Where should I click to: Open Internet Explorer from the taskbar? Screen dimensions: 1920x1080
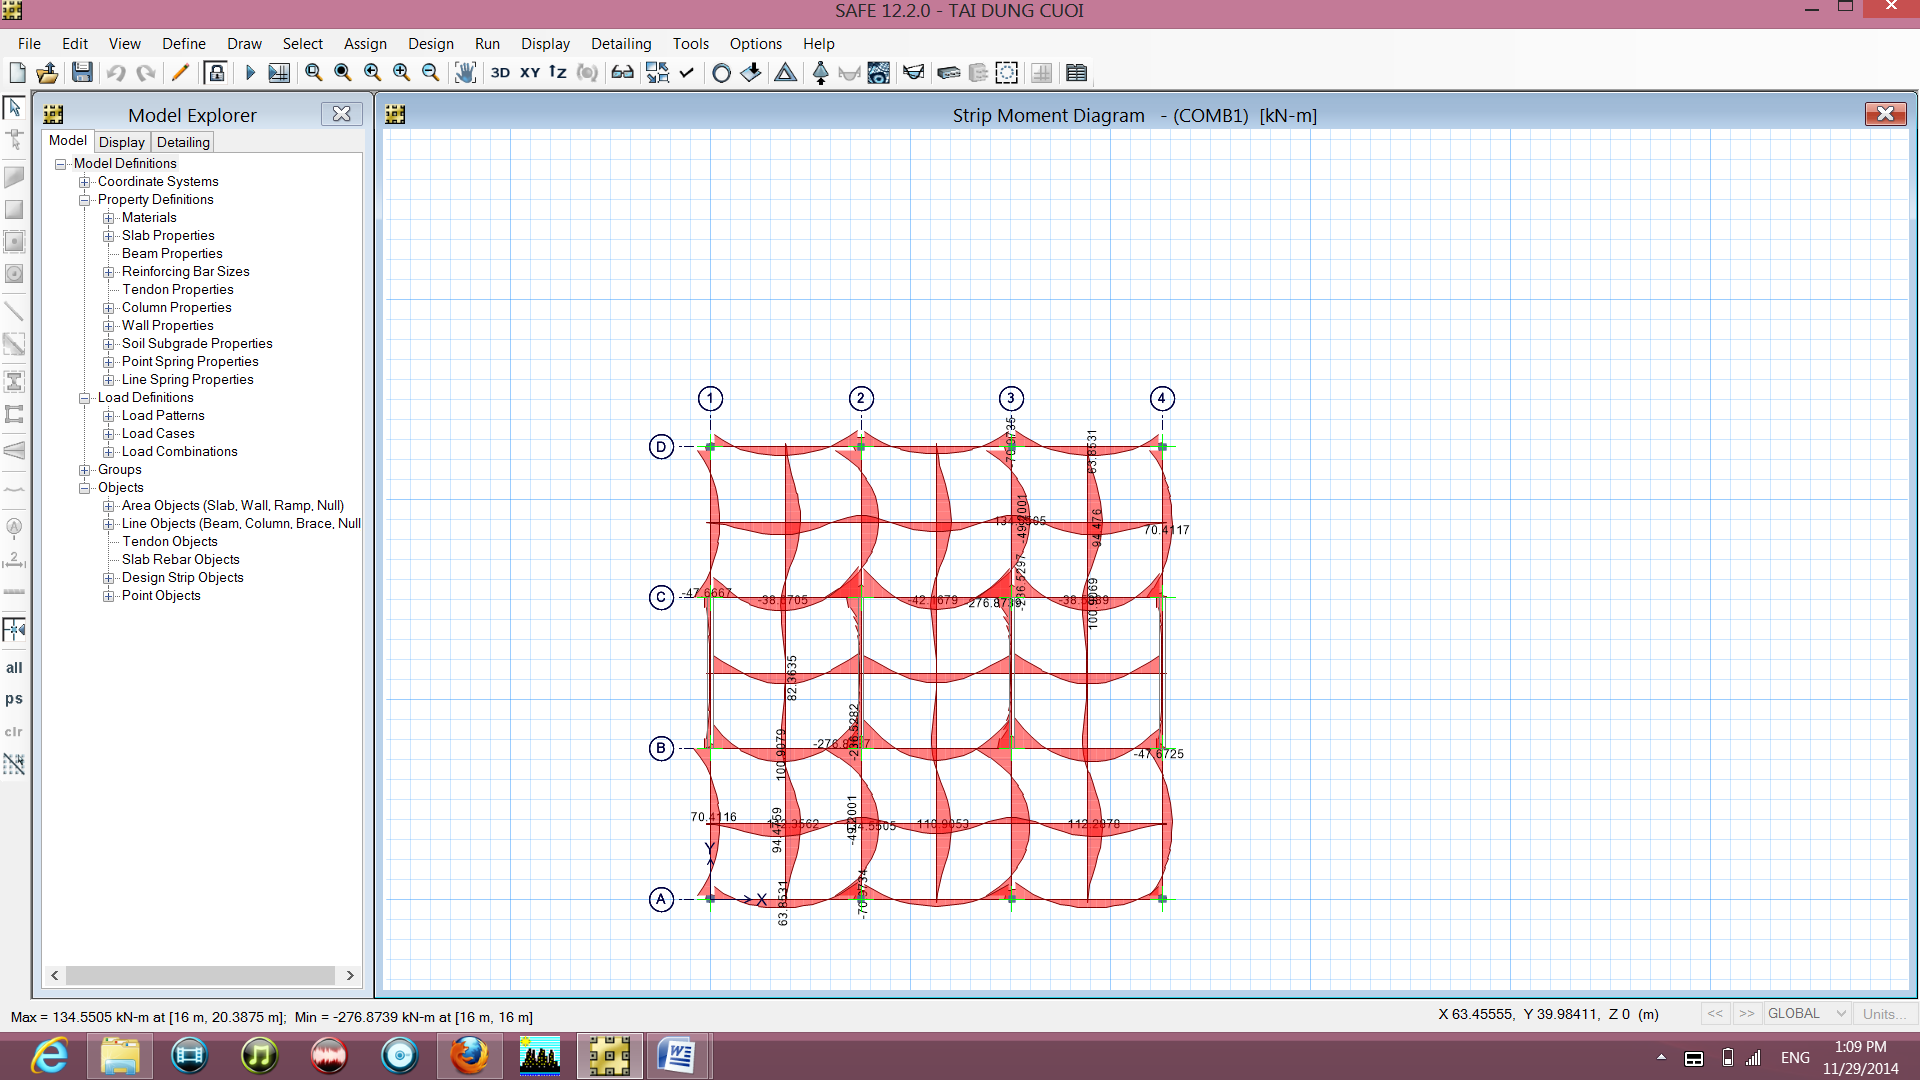pyautogui.click(x=49, y=1056)
